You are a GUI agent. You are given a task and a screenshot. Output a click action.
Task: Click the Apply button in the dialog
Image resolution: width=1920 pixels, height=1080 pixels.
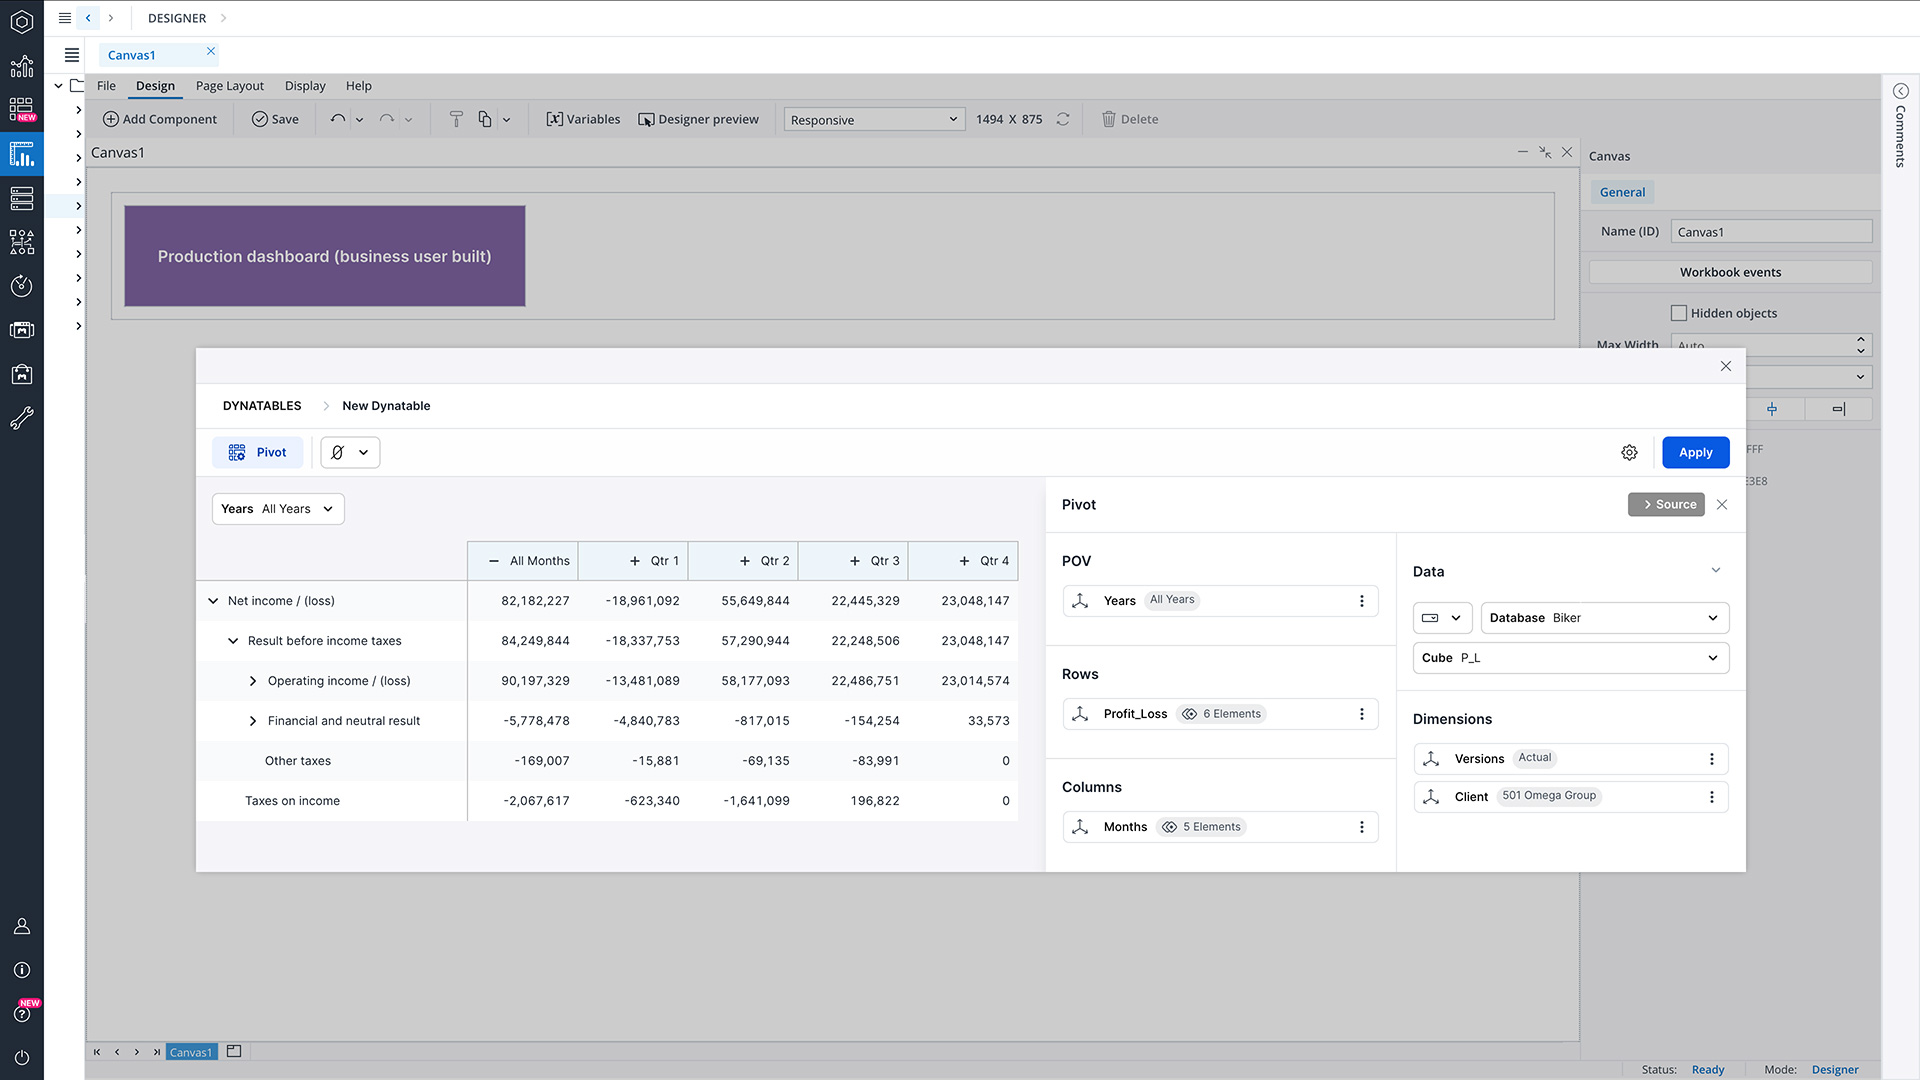click(1694, 452)
